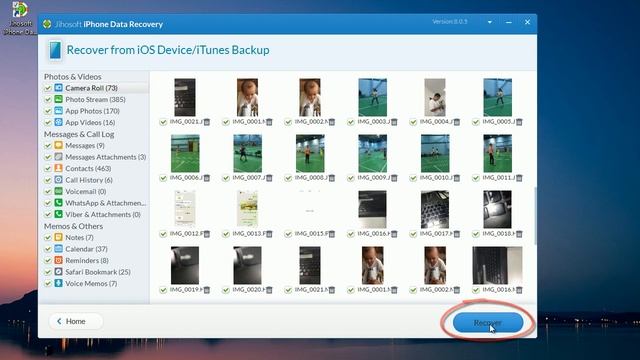This screenshot has width=640, height=360.
Task: Select Messages (9) in the sidebar
Action: point(85,145)
